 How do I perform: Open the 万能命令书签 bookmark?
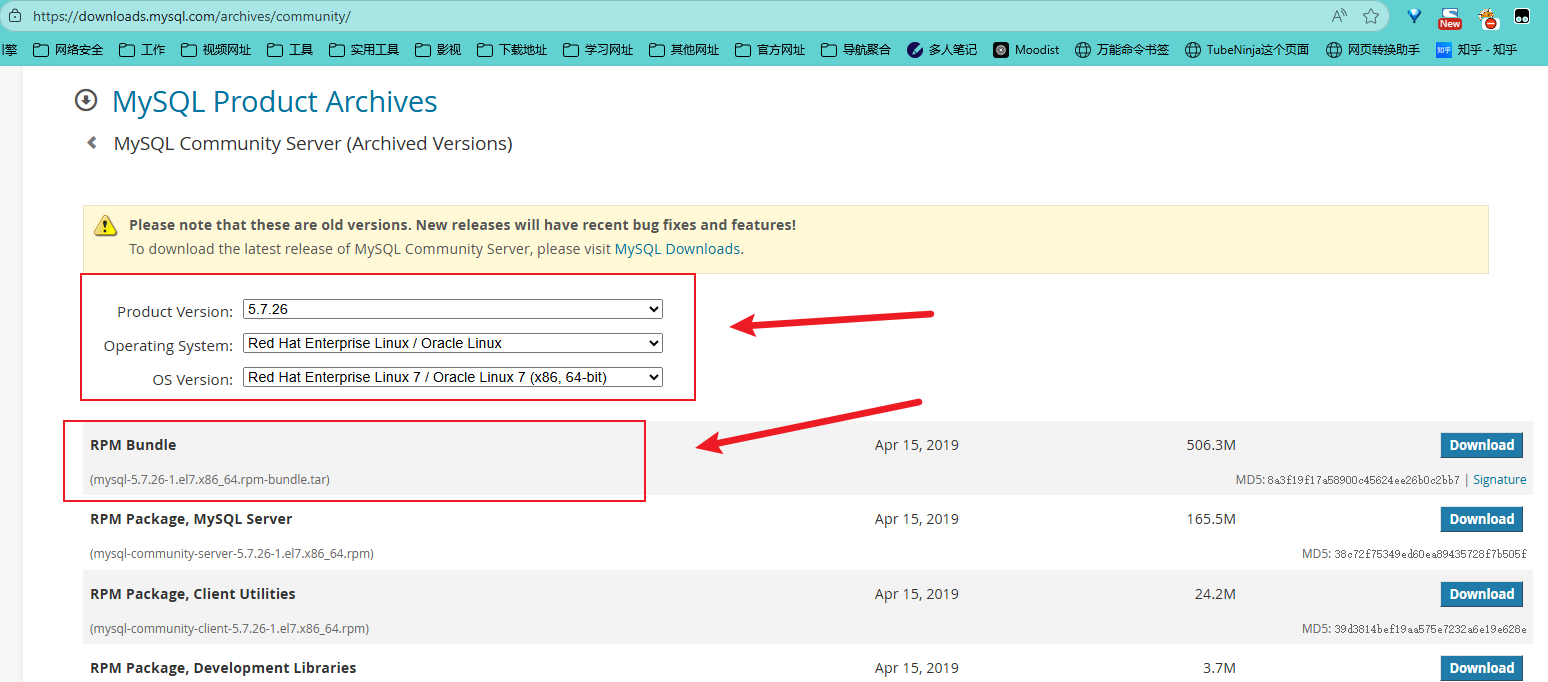point(1122,49)
